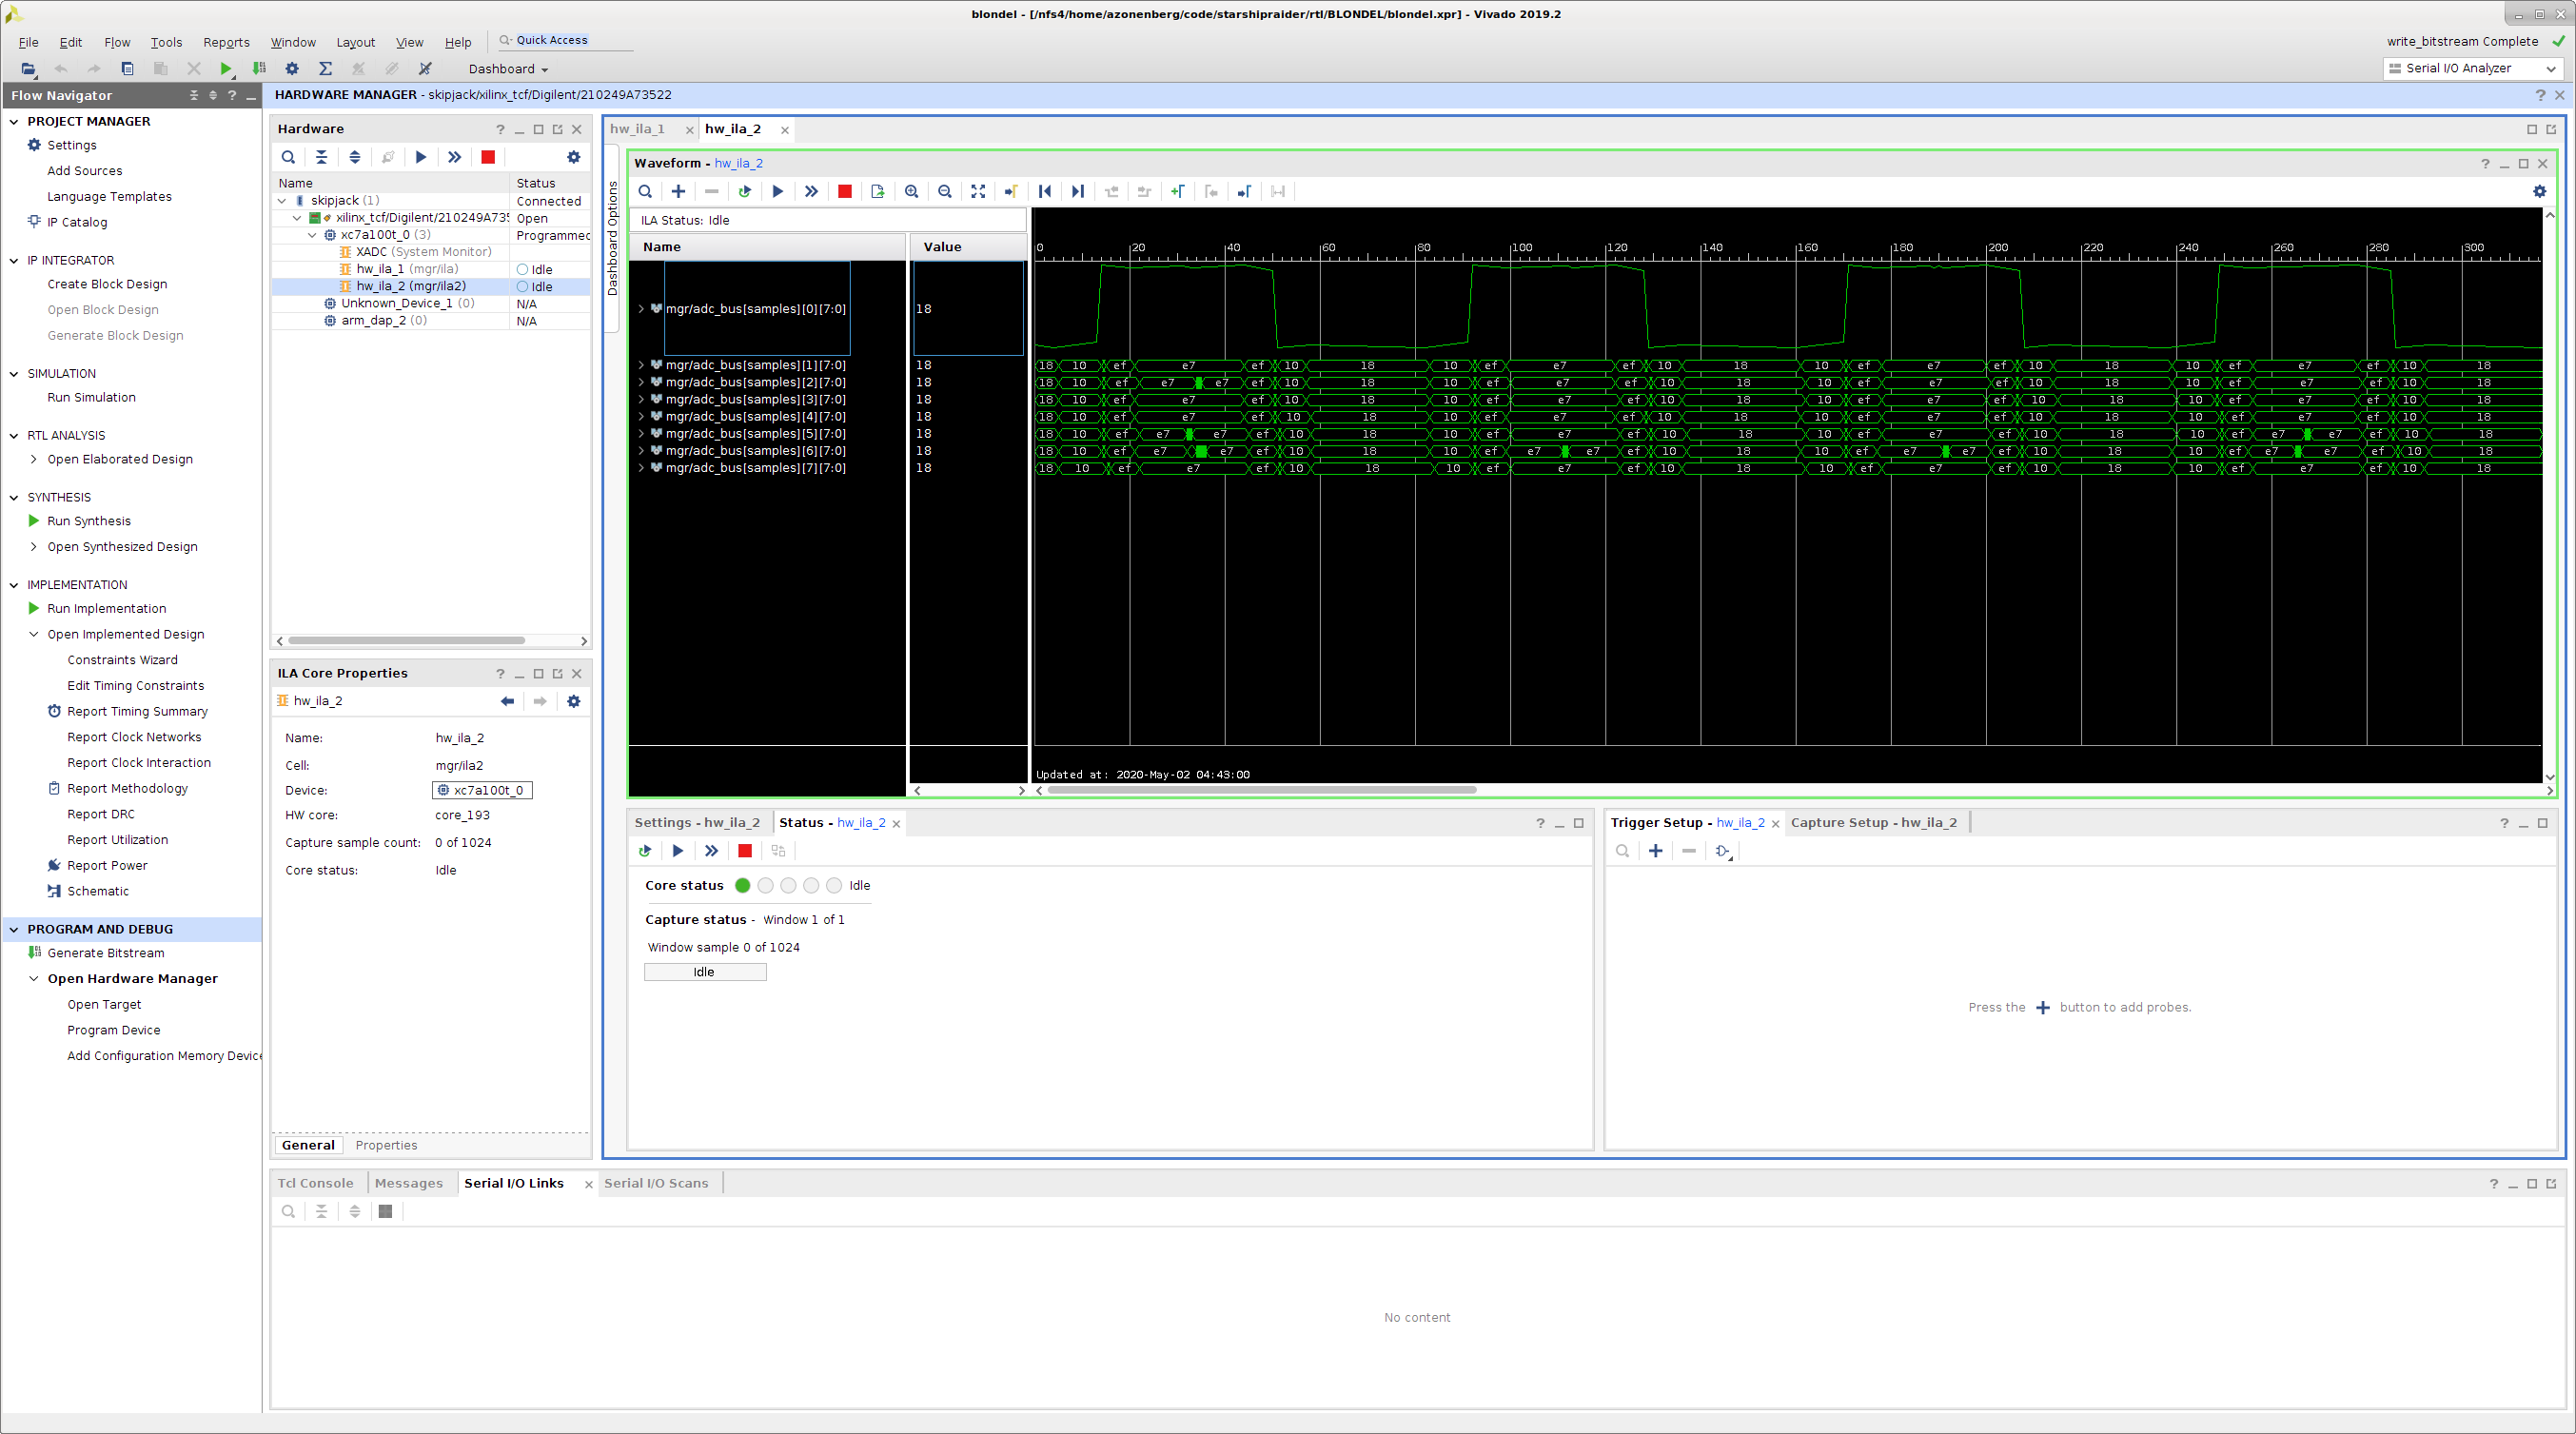Toggle auto re-trigger in Waveform toolbar
This screenshot has width=2576, height=1434.
point(744,191)
